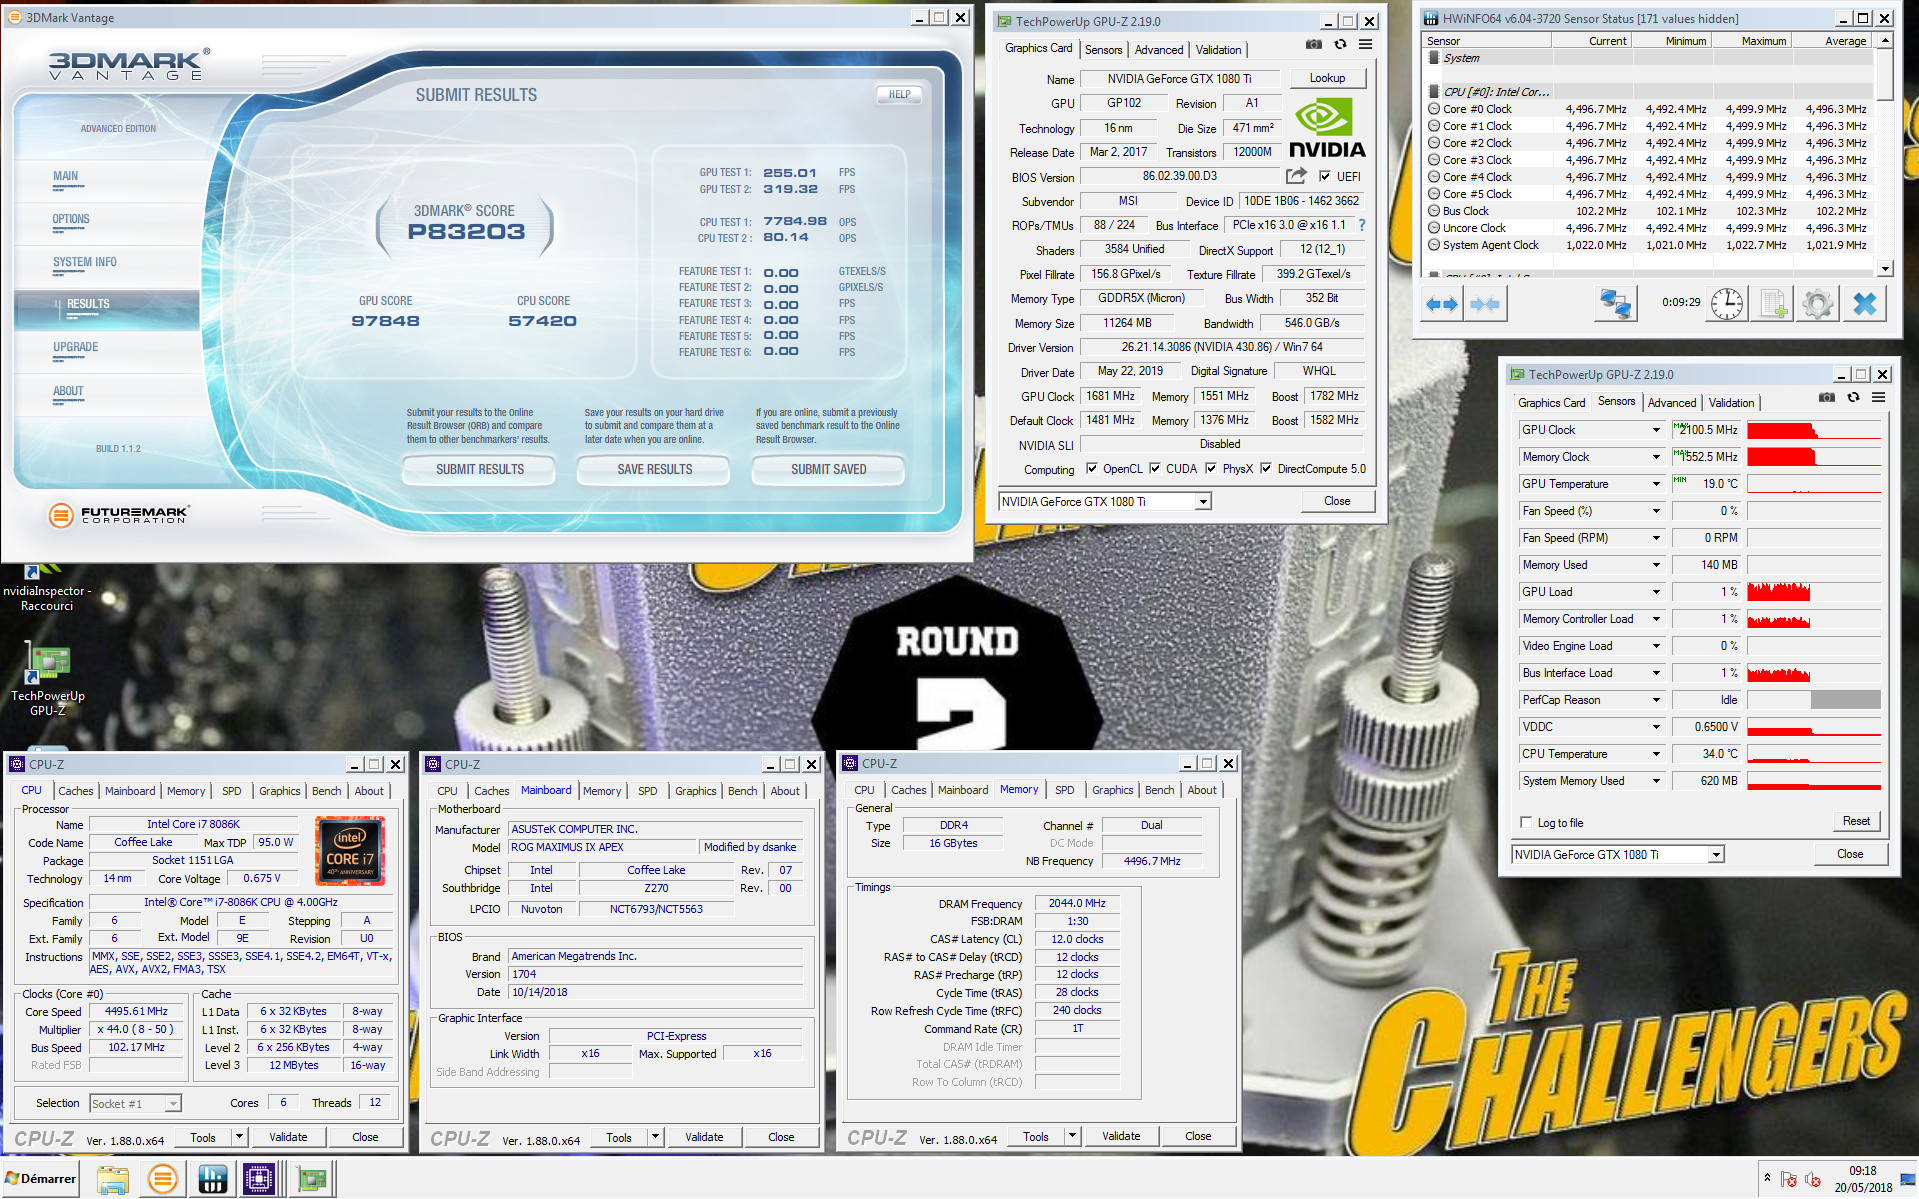Click SUBMIT RESULTS button

[x=479, y=469]
